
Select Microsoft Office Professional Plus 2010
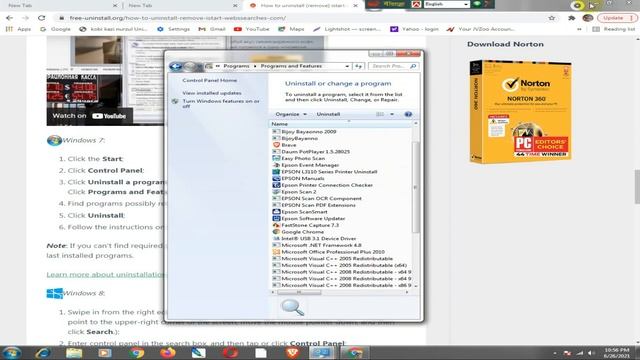[329, 252]
